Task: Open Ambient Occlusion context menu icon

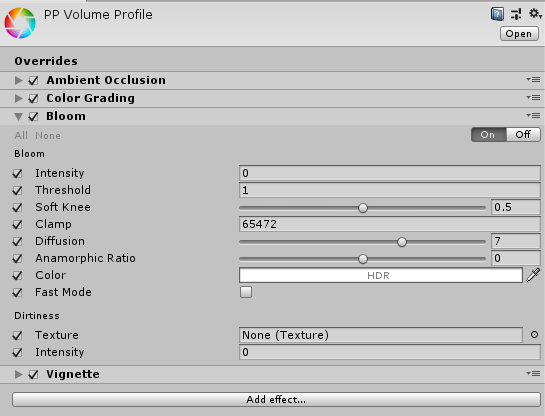Action: (533, 80)
